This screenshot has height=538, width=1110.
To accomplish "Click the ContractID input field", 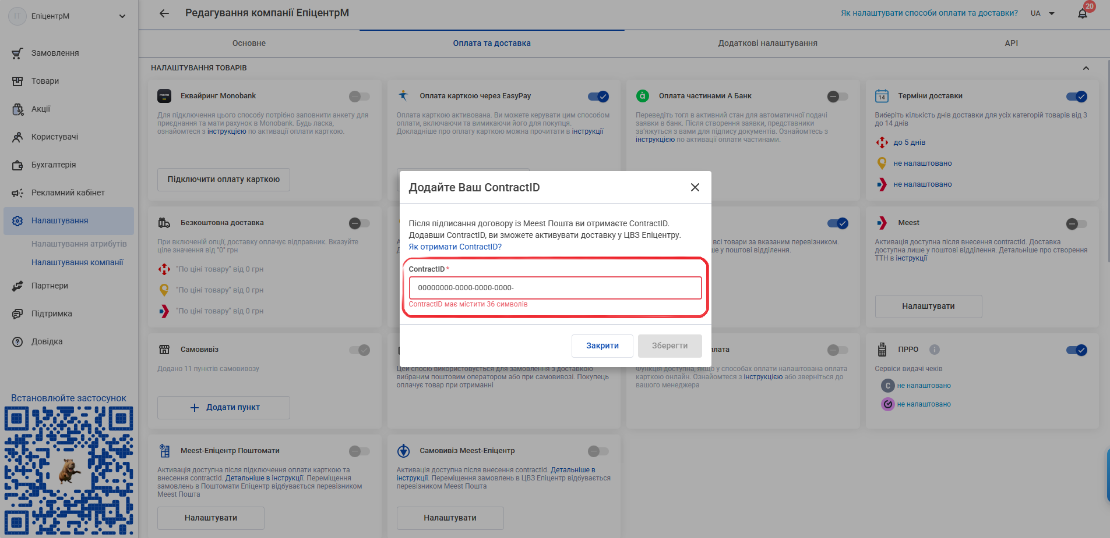I will point(555,287).
